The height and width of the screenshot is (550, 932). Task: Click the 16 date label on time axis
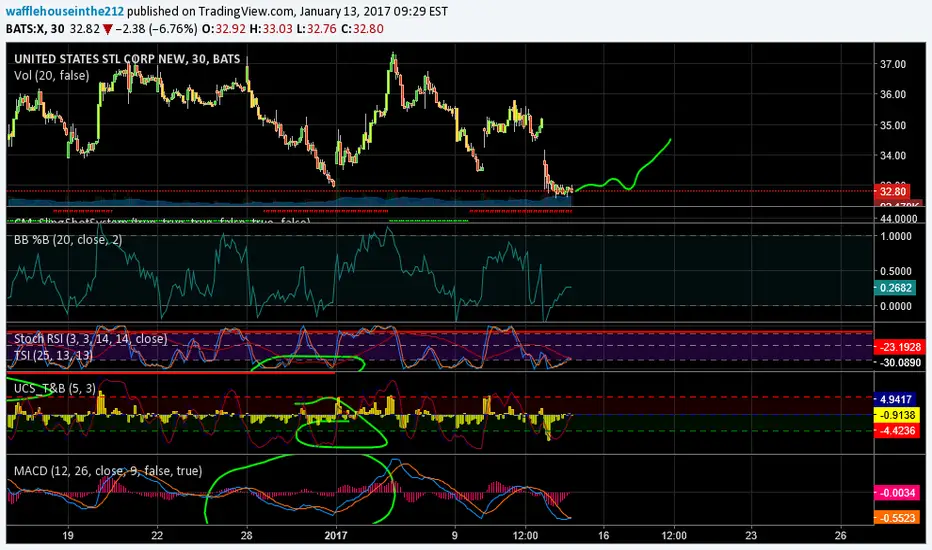pos(603,535)
